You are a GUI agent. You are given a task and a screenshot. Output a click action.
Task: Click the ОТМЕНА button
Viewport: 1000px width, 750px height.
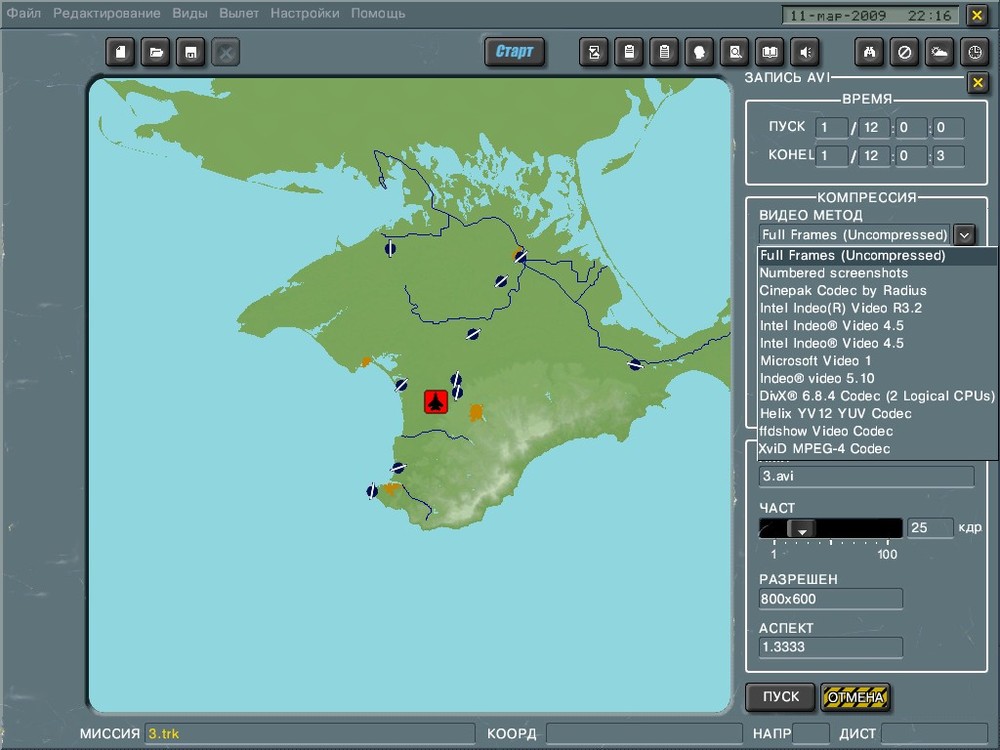[x=855, y=697]
